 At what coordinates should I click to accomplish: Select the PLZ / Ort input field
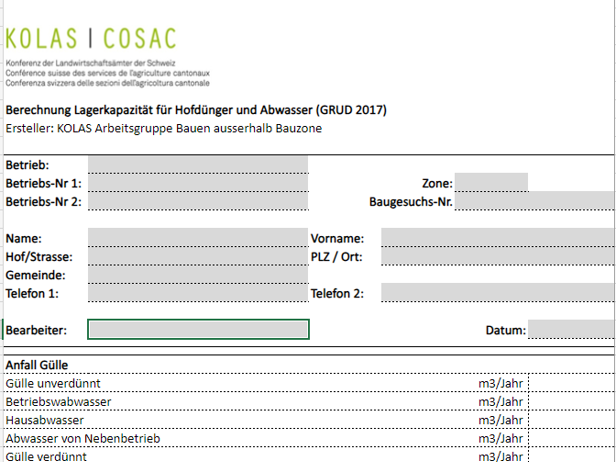tap(497, 256)
